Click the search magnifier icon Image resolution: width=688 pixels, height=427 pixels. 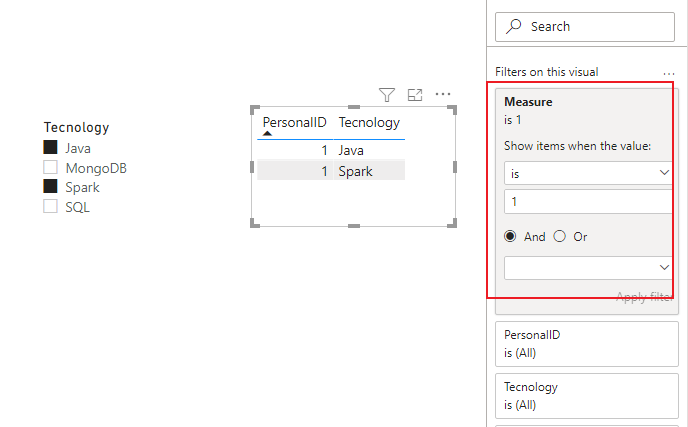coord(513,26)
